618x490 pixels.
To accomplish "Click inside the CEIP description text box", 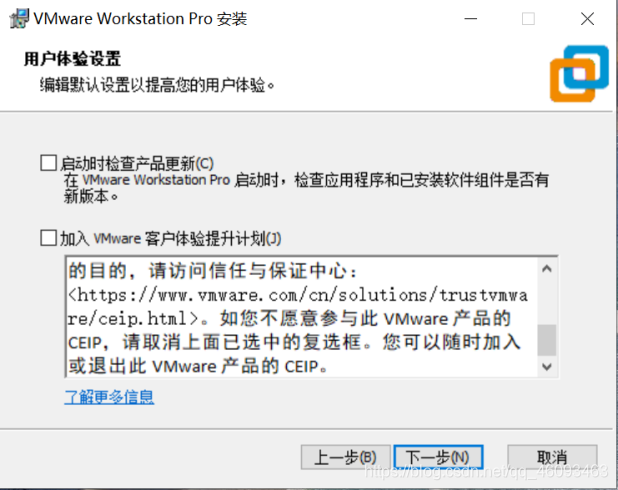I will [302, 317].
